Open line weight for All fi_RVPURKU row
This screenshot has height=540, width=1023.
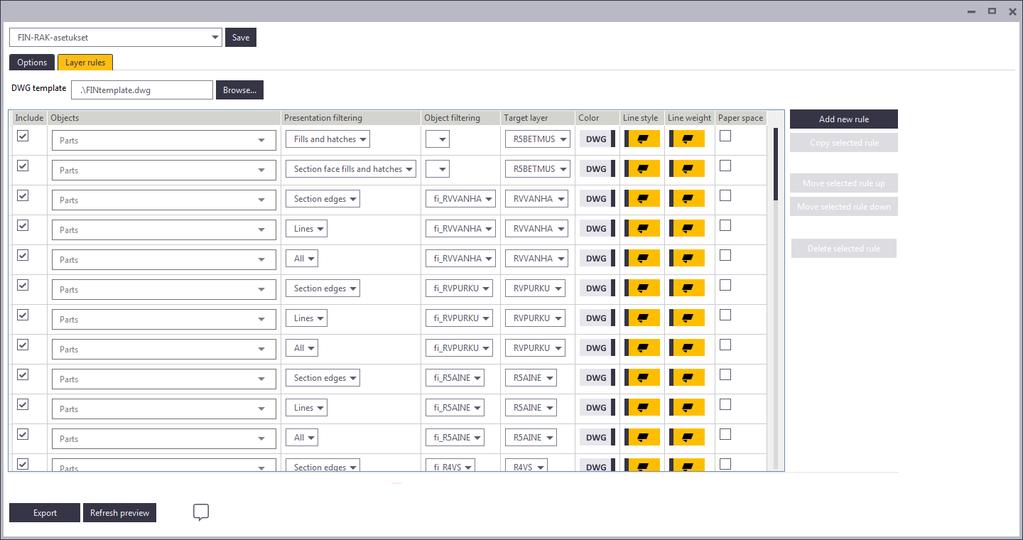[x=687, y=348]
